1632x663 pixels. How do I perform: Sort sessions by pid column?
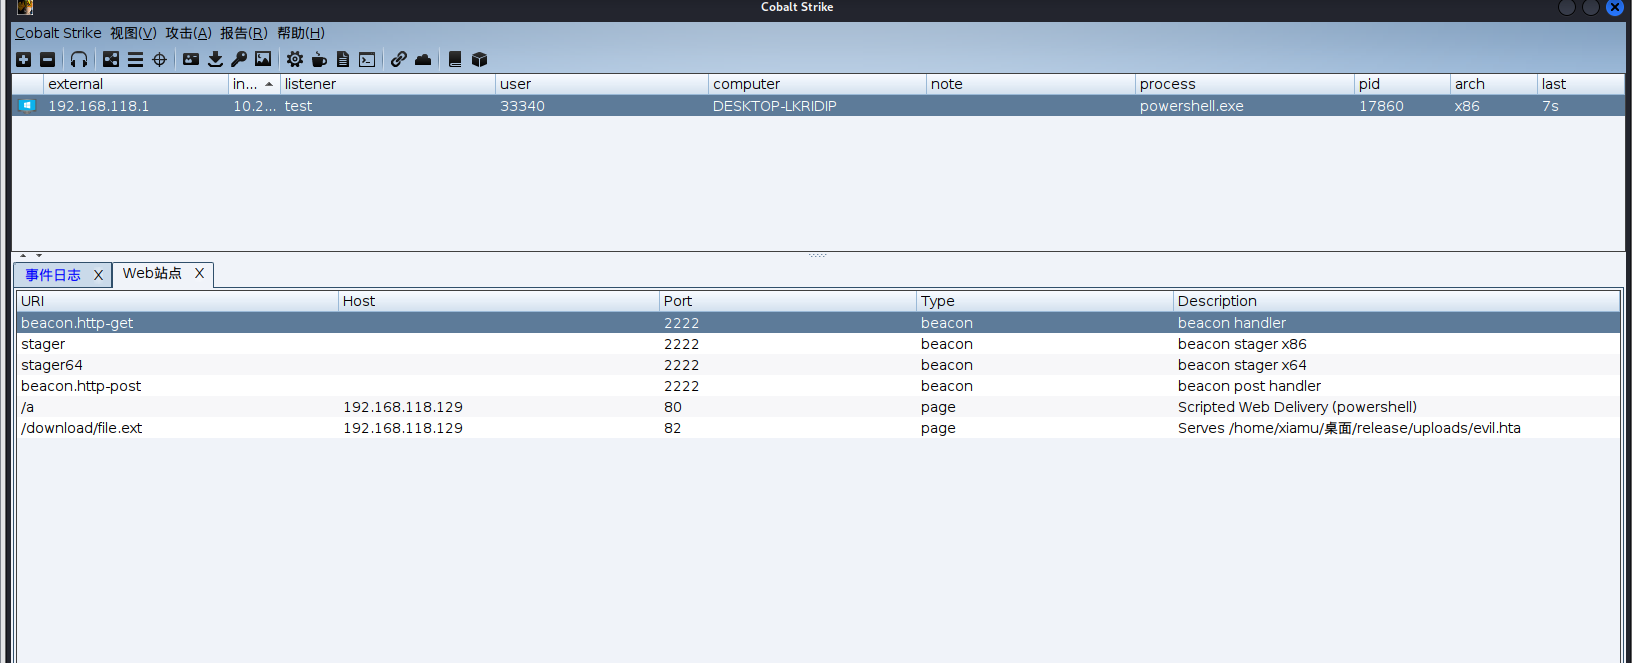1402,84
